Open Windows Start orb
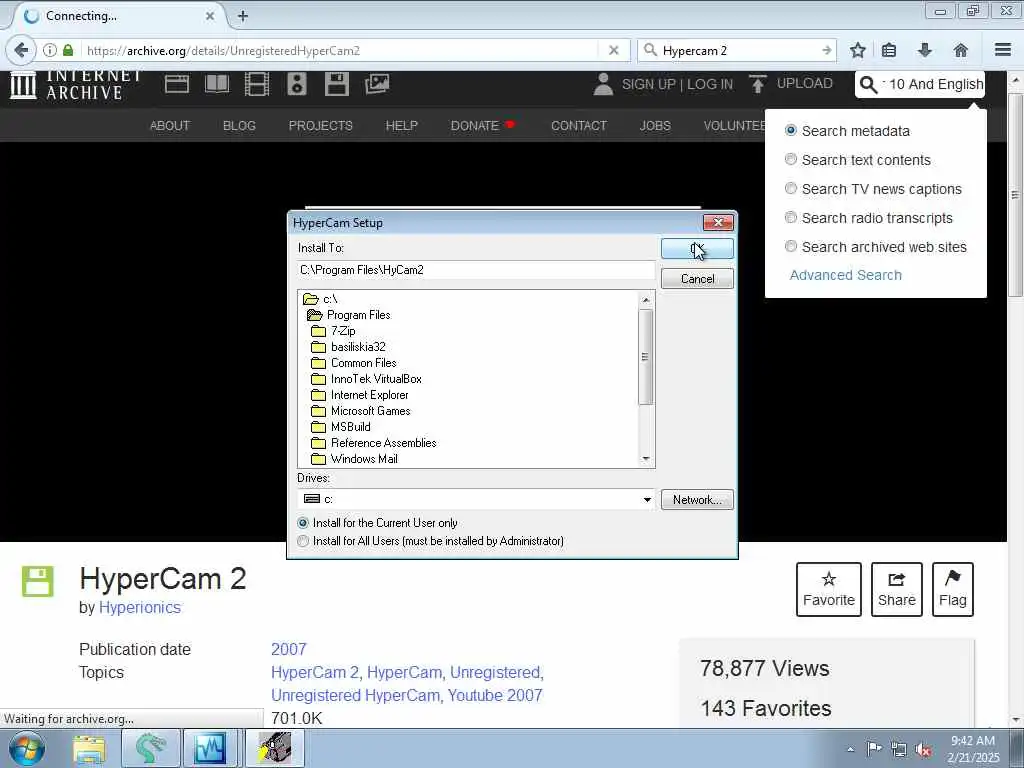The image size is (1024, 768). pyautogui.click(x=27, y=748)
